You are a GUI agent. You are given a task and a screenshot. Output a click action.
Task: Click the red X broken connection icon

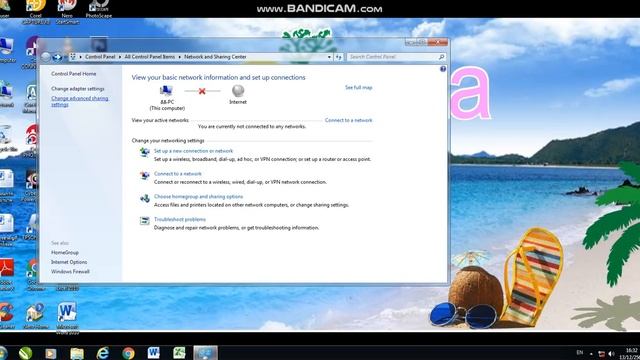[202, 91]
